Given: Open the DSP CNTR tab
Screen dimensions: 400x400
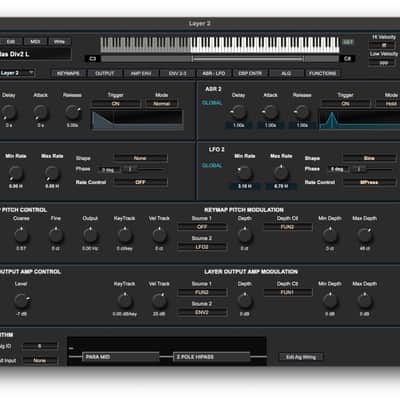Looking at the screenshot, I should click(250, 73).
